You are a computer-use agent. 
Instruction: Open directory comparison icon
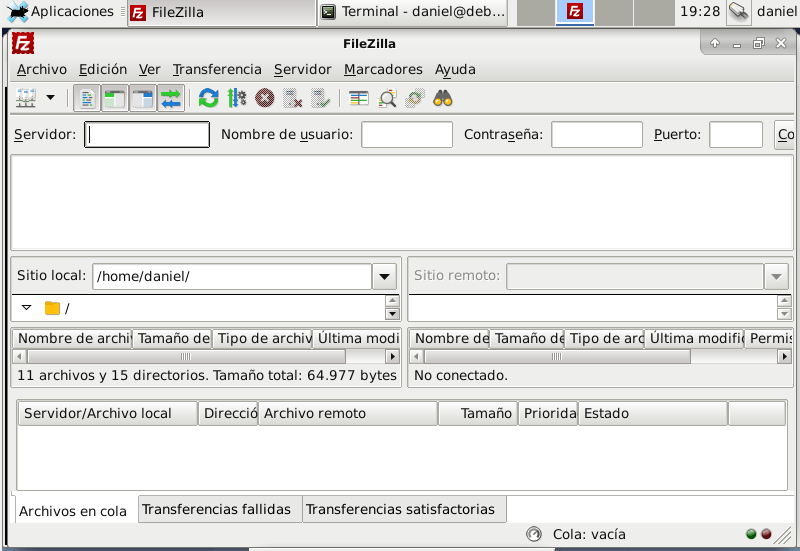pos(359,98)
